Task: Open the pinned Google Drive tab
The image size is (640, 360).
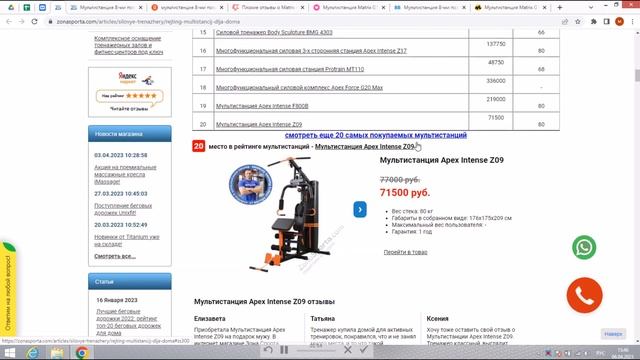Action: [x=11, y=7]
